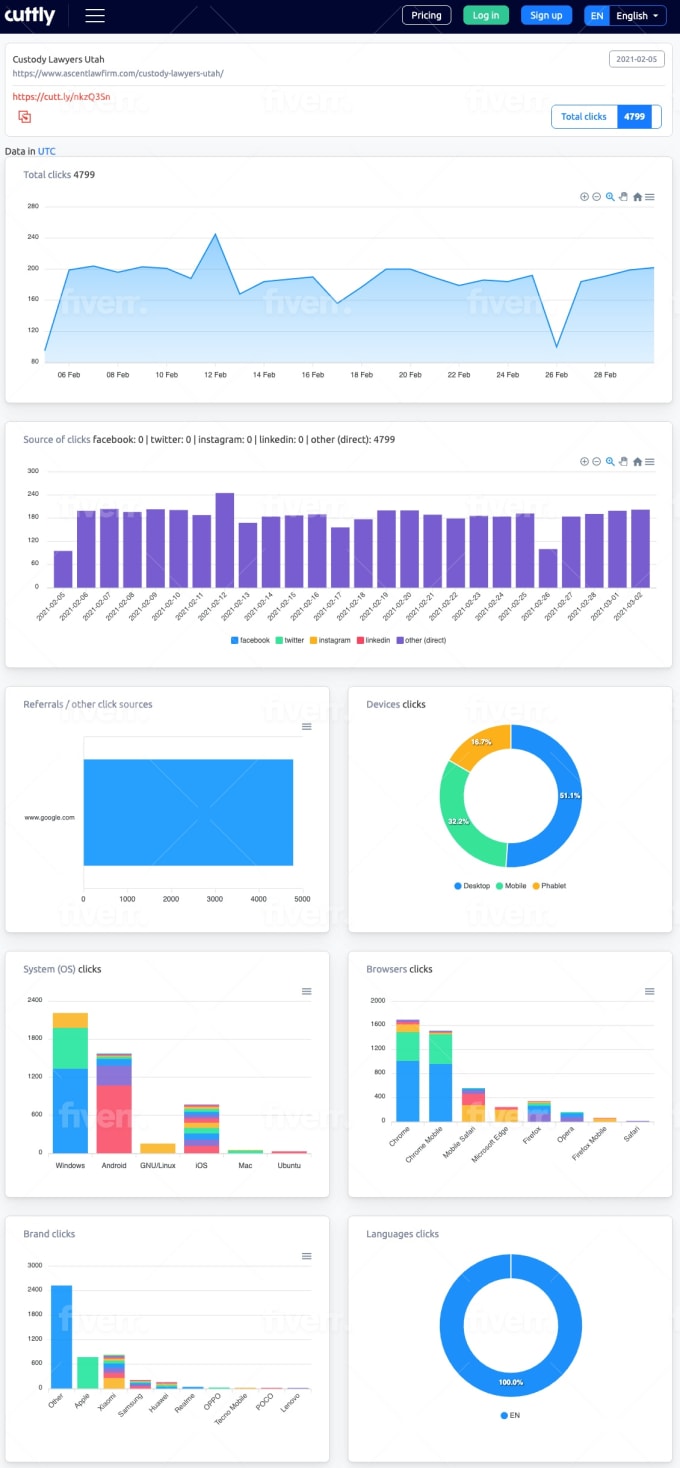Select the zoom selection tool on Source of clicks chart

(x=610, y=462)
